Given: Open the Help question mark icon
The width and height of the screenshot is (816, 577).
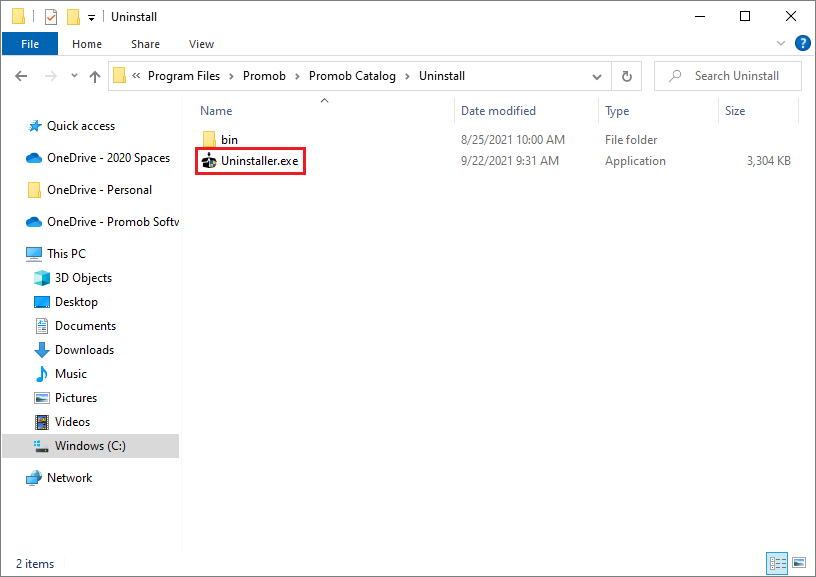Looking at the screenshot, I should [802, 43].
